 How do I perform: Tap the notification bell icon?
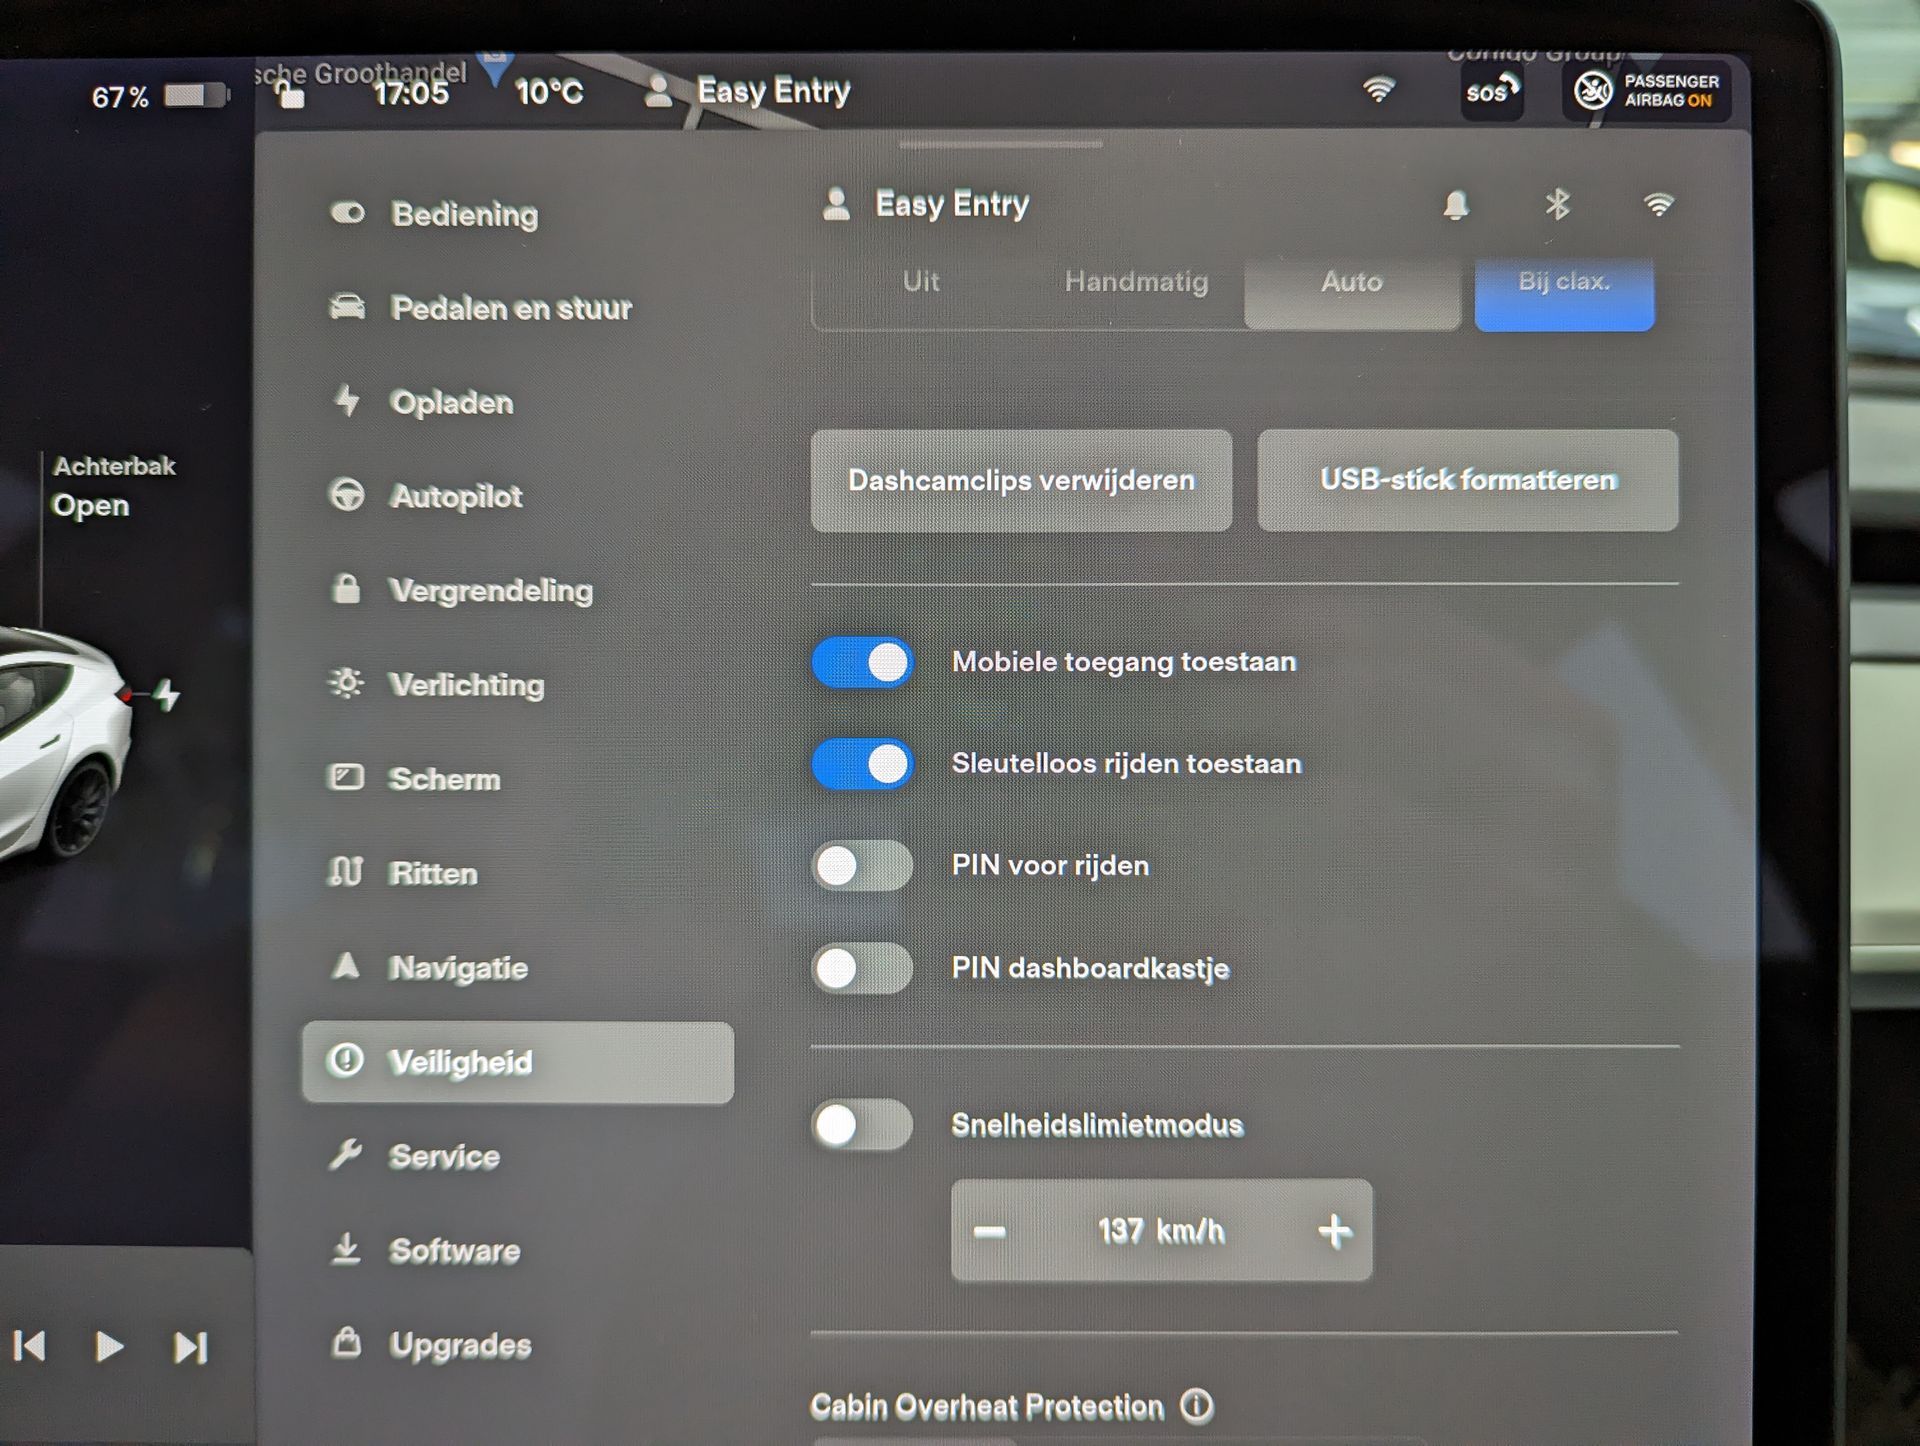1455,205
